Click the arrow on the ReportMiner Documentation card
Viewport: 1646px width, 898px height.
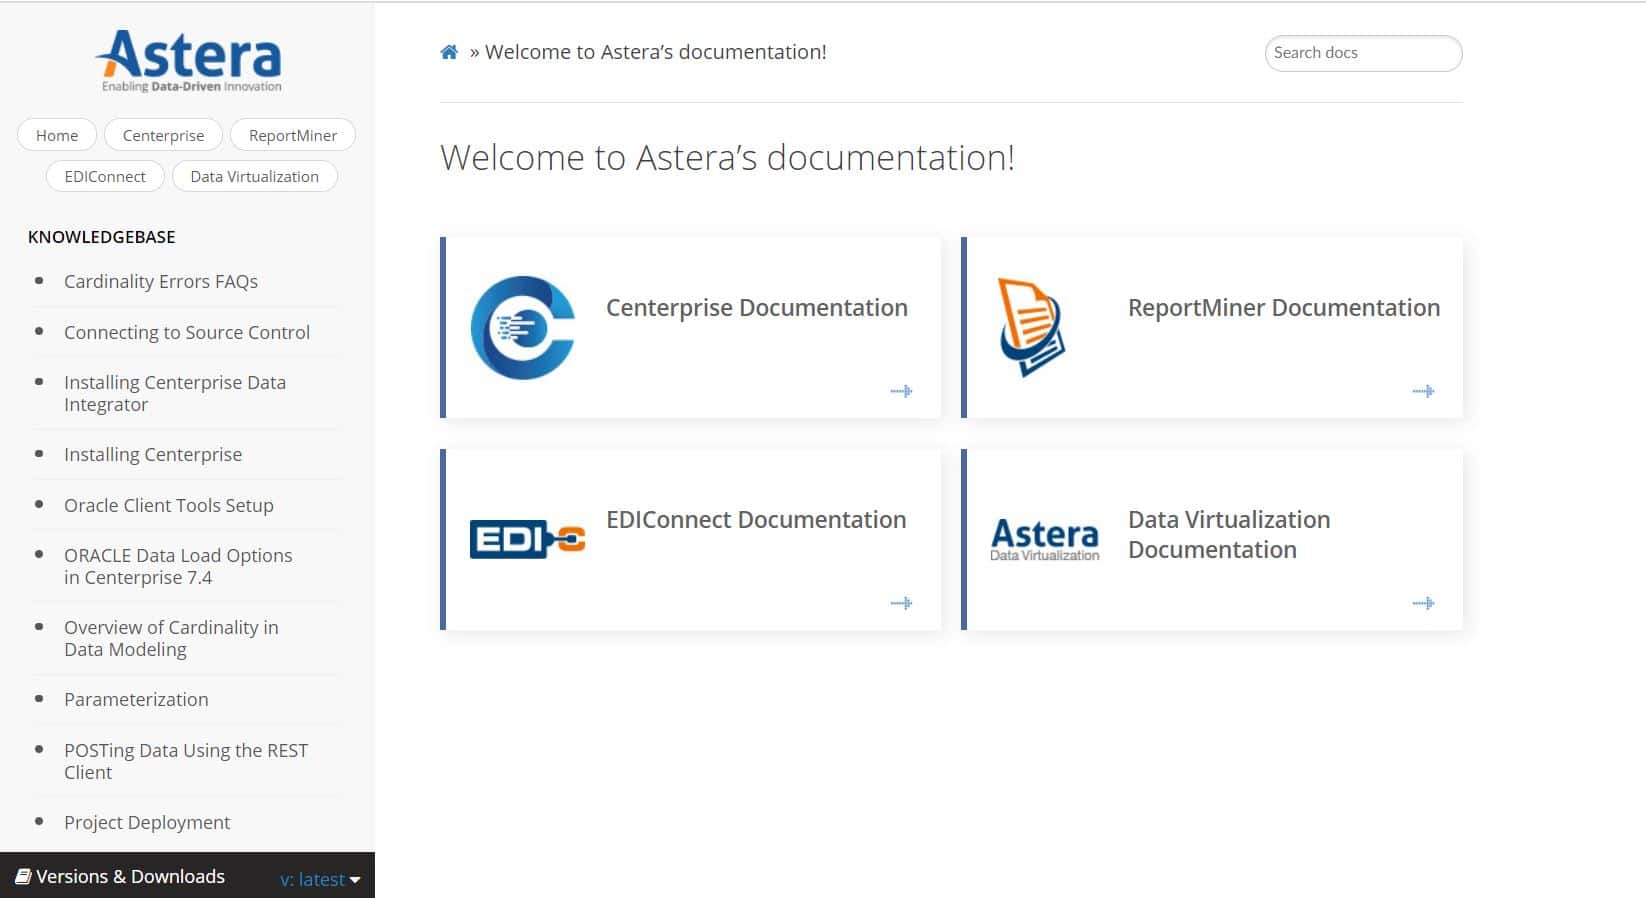(1422, 391)
